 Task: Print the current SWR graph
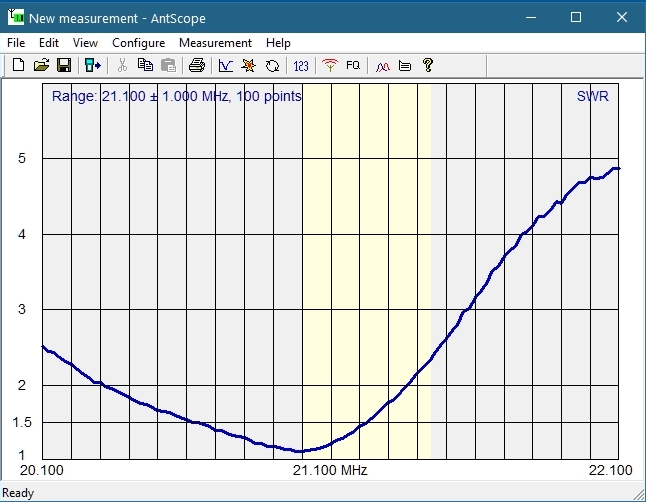[197, 65]
